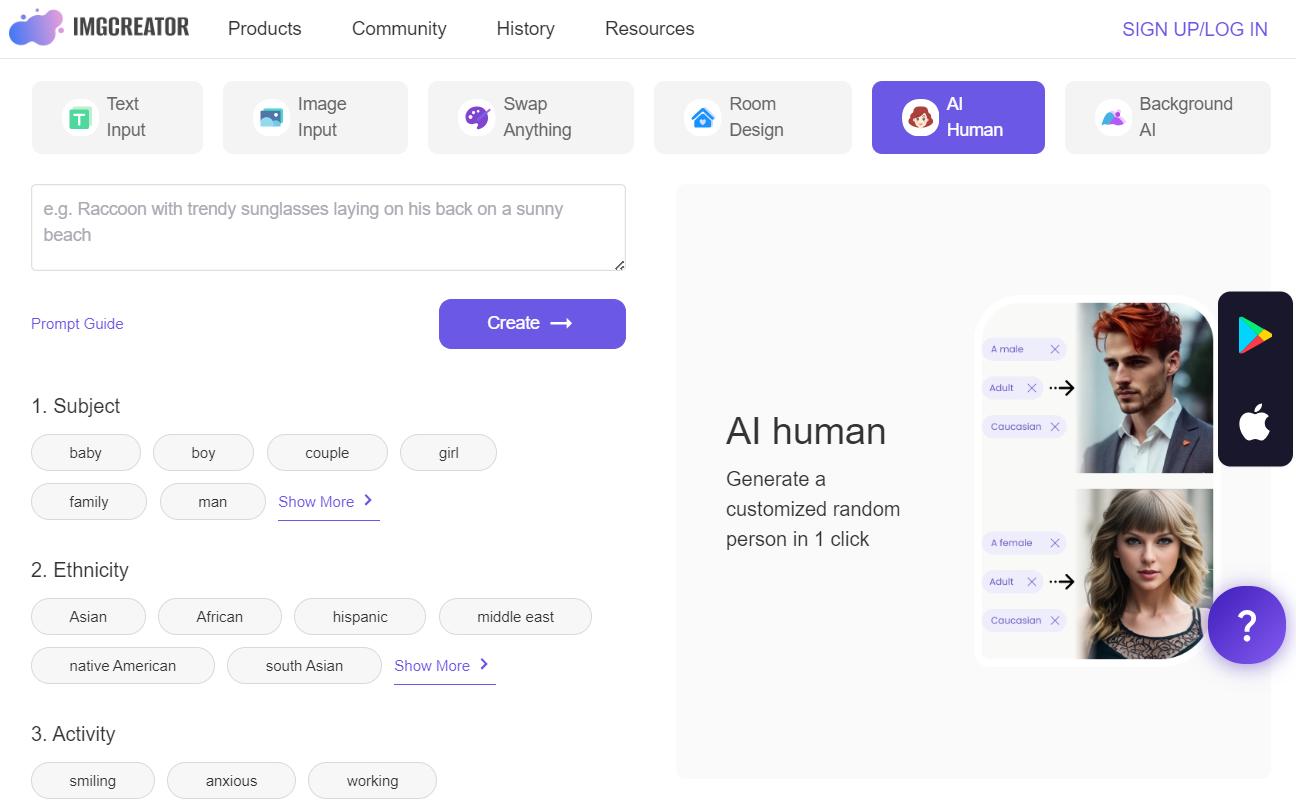This screenshot has height=804, width=1296.
Task: Click the Image Input tool icon
Action: [x=270, y=117]
